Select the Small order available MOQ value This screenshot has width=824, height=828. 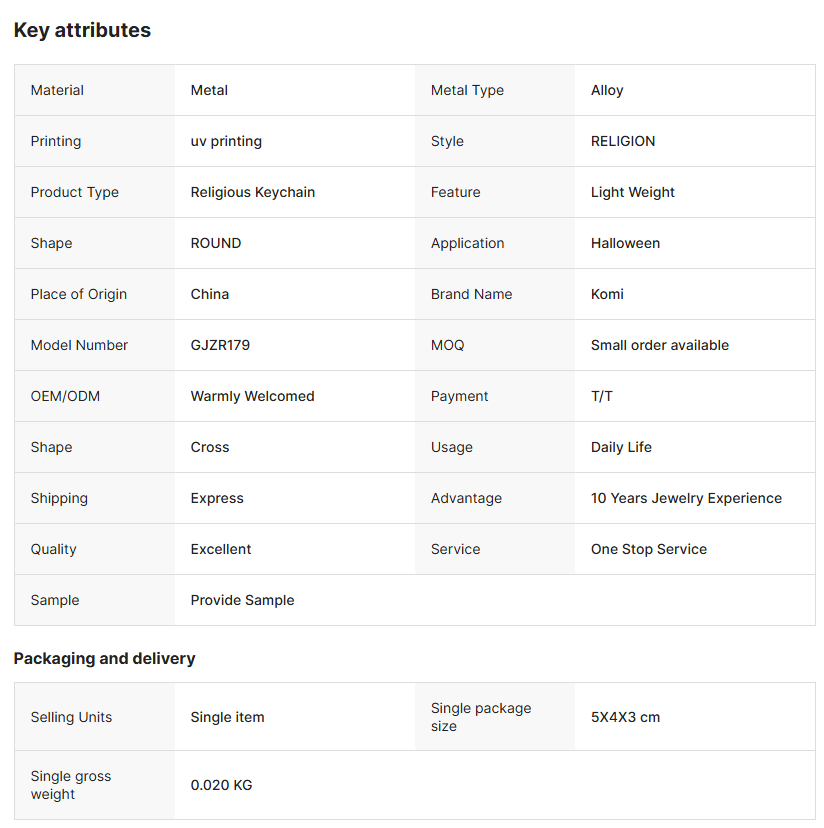(660, 345)
